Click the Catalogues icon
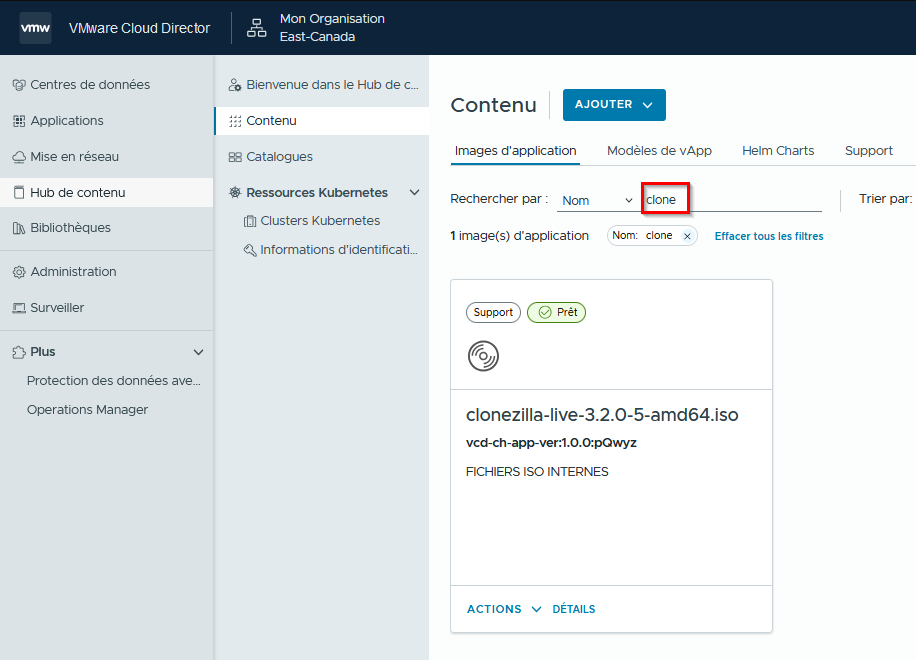 235,157
